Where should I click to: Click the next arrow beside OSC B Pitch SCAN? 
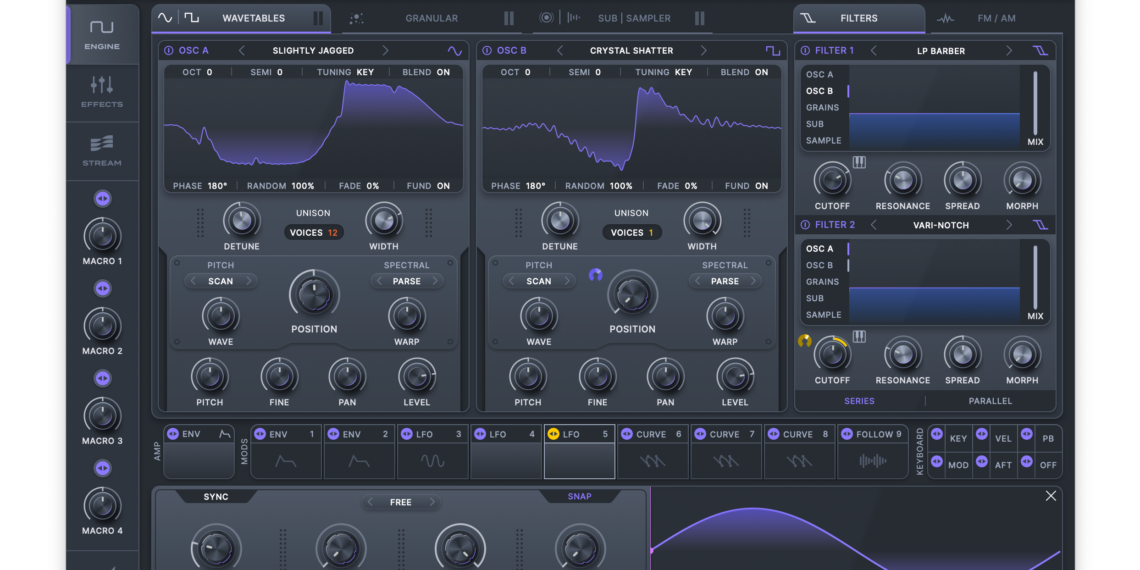[x=567, y=281]
